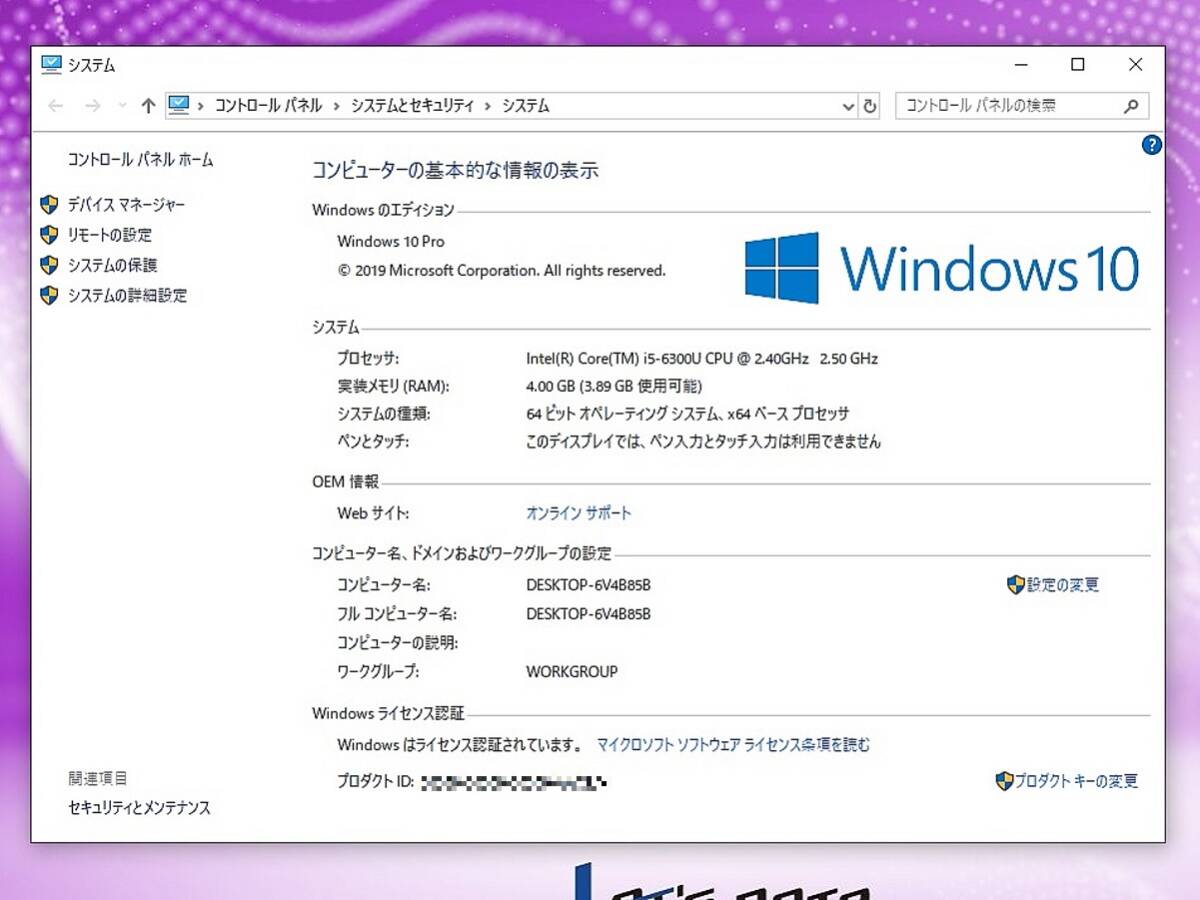Open デバイス マネージャー link

click(x=126, y=205)
